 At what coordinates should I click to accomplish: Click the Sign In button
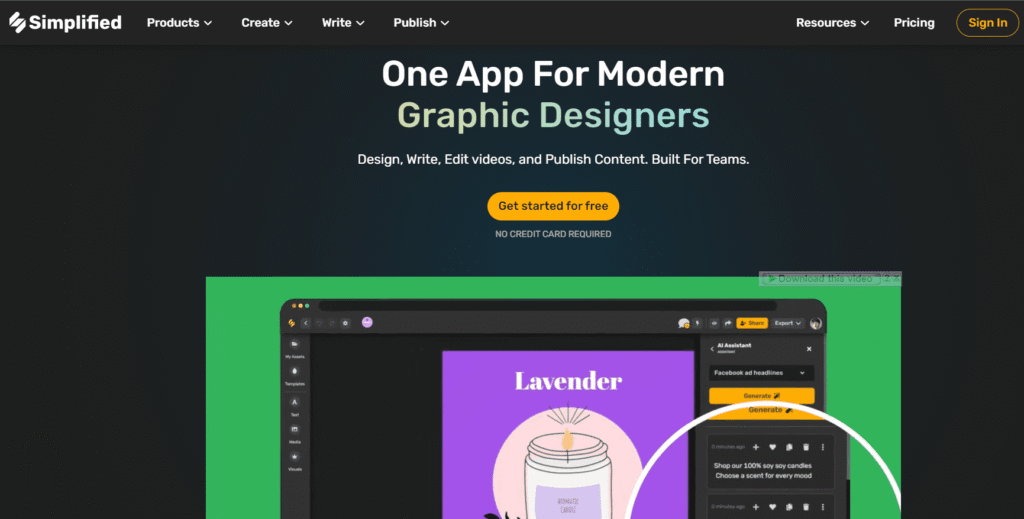(x=987, y=22)
